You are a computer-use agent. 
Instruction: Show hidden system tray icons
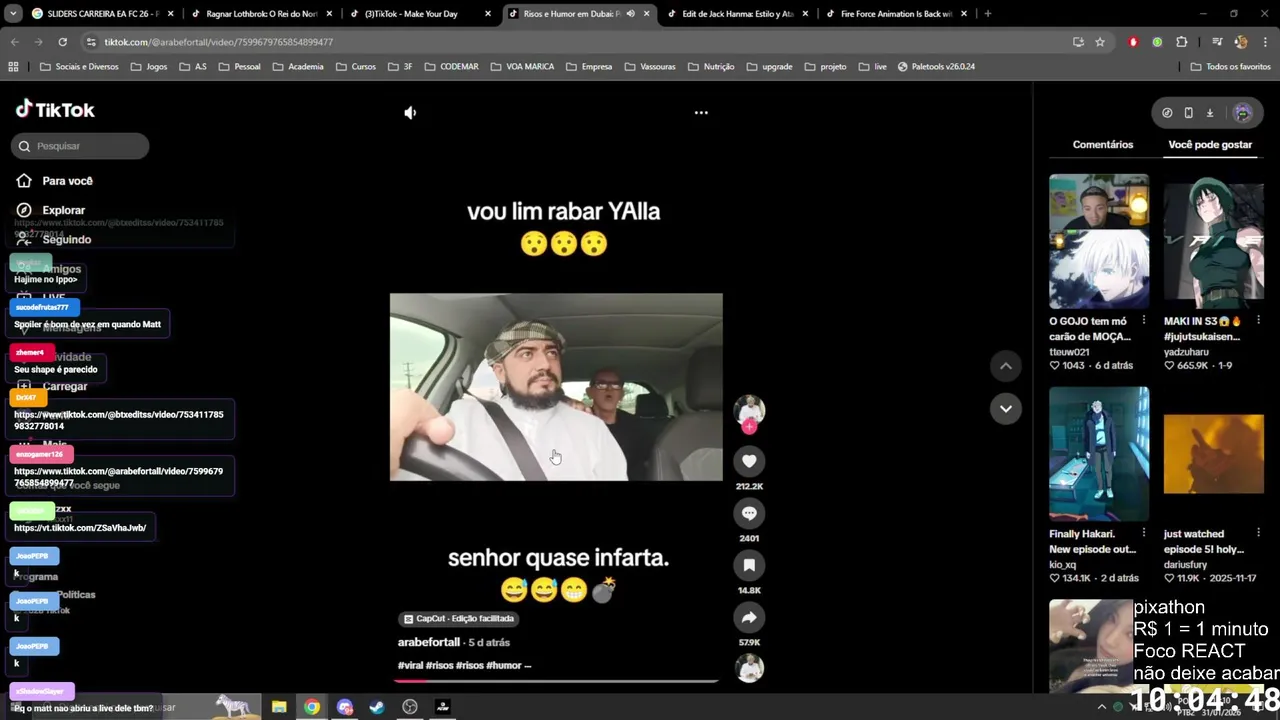(1102, 707)
